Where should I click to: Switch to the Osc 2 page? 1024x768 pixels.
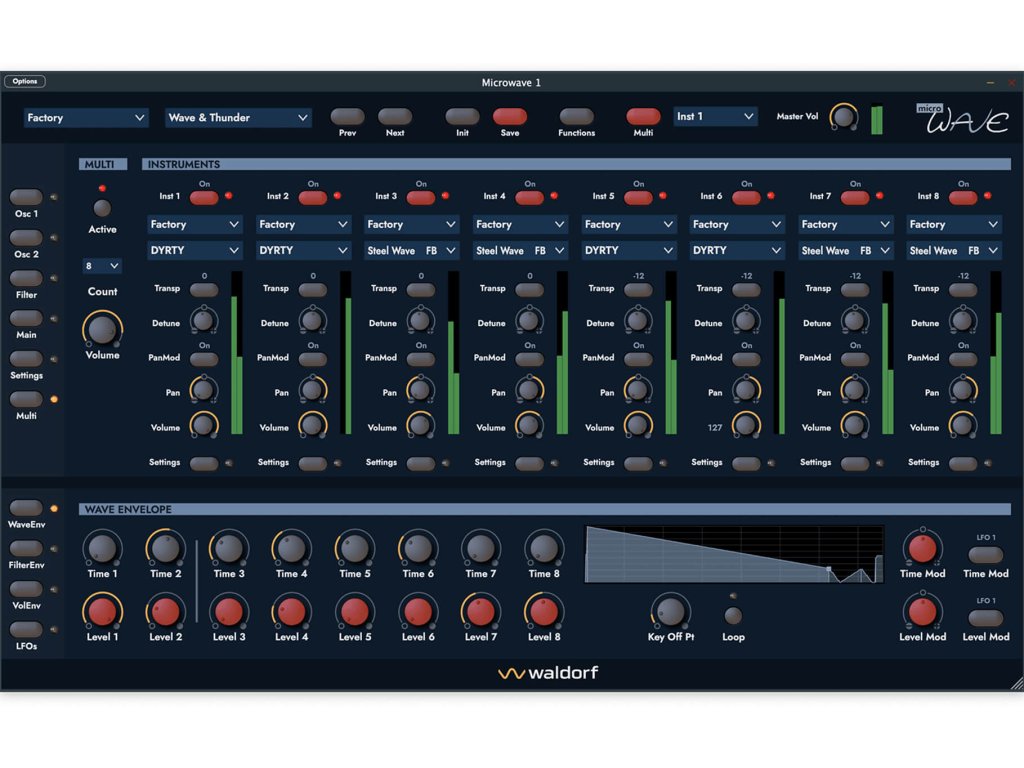point(26,237)
